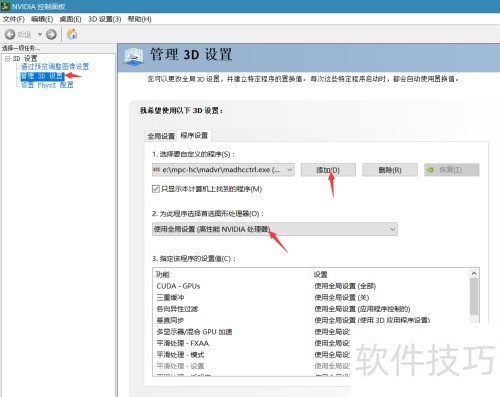Screen dimensions: 500x397
Task: Open the 文件(F) menu
Action: (x=14, y=19)
